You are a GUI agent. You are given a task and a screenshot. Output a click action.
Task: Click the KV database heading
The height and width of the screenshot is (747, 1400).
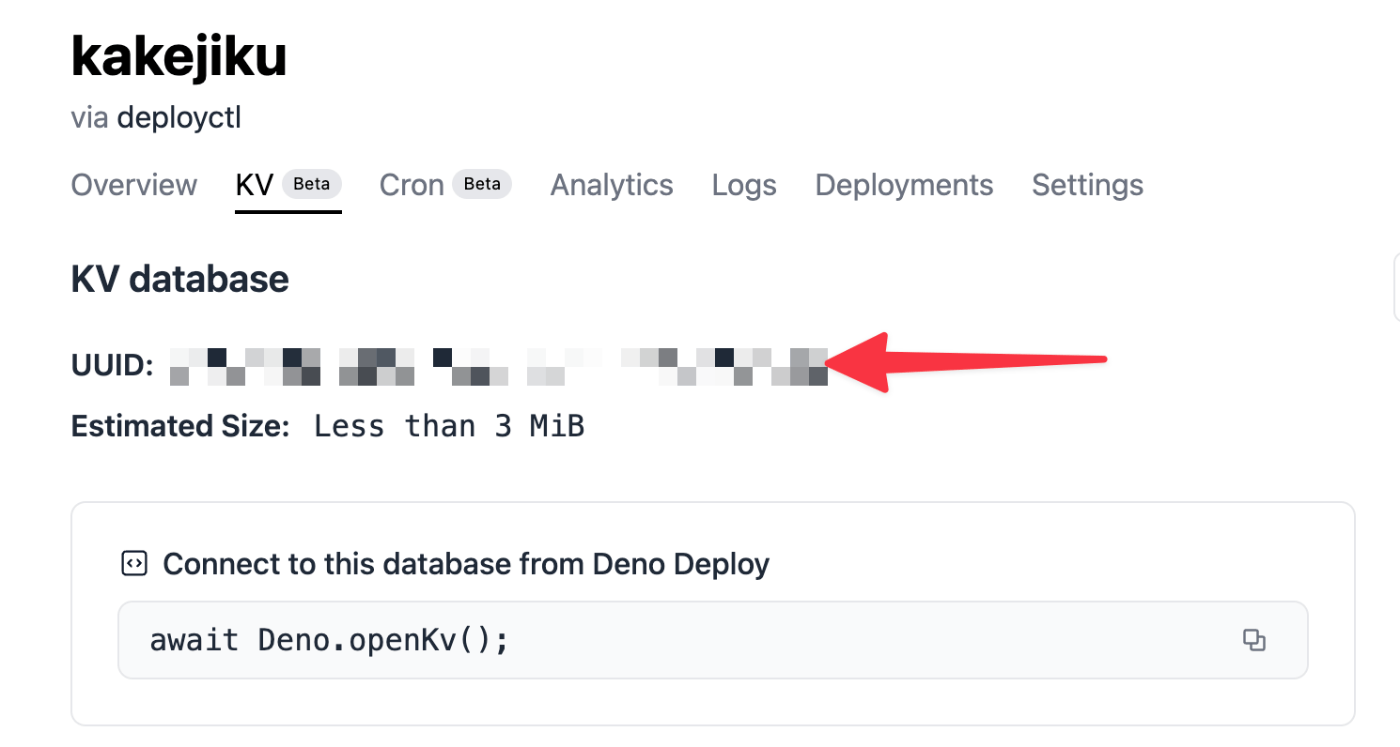click(x=180, y=279)
